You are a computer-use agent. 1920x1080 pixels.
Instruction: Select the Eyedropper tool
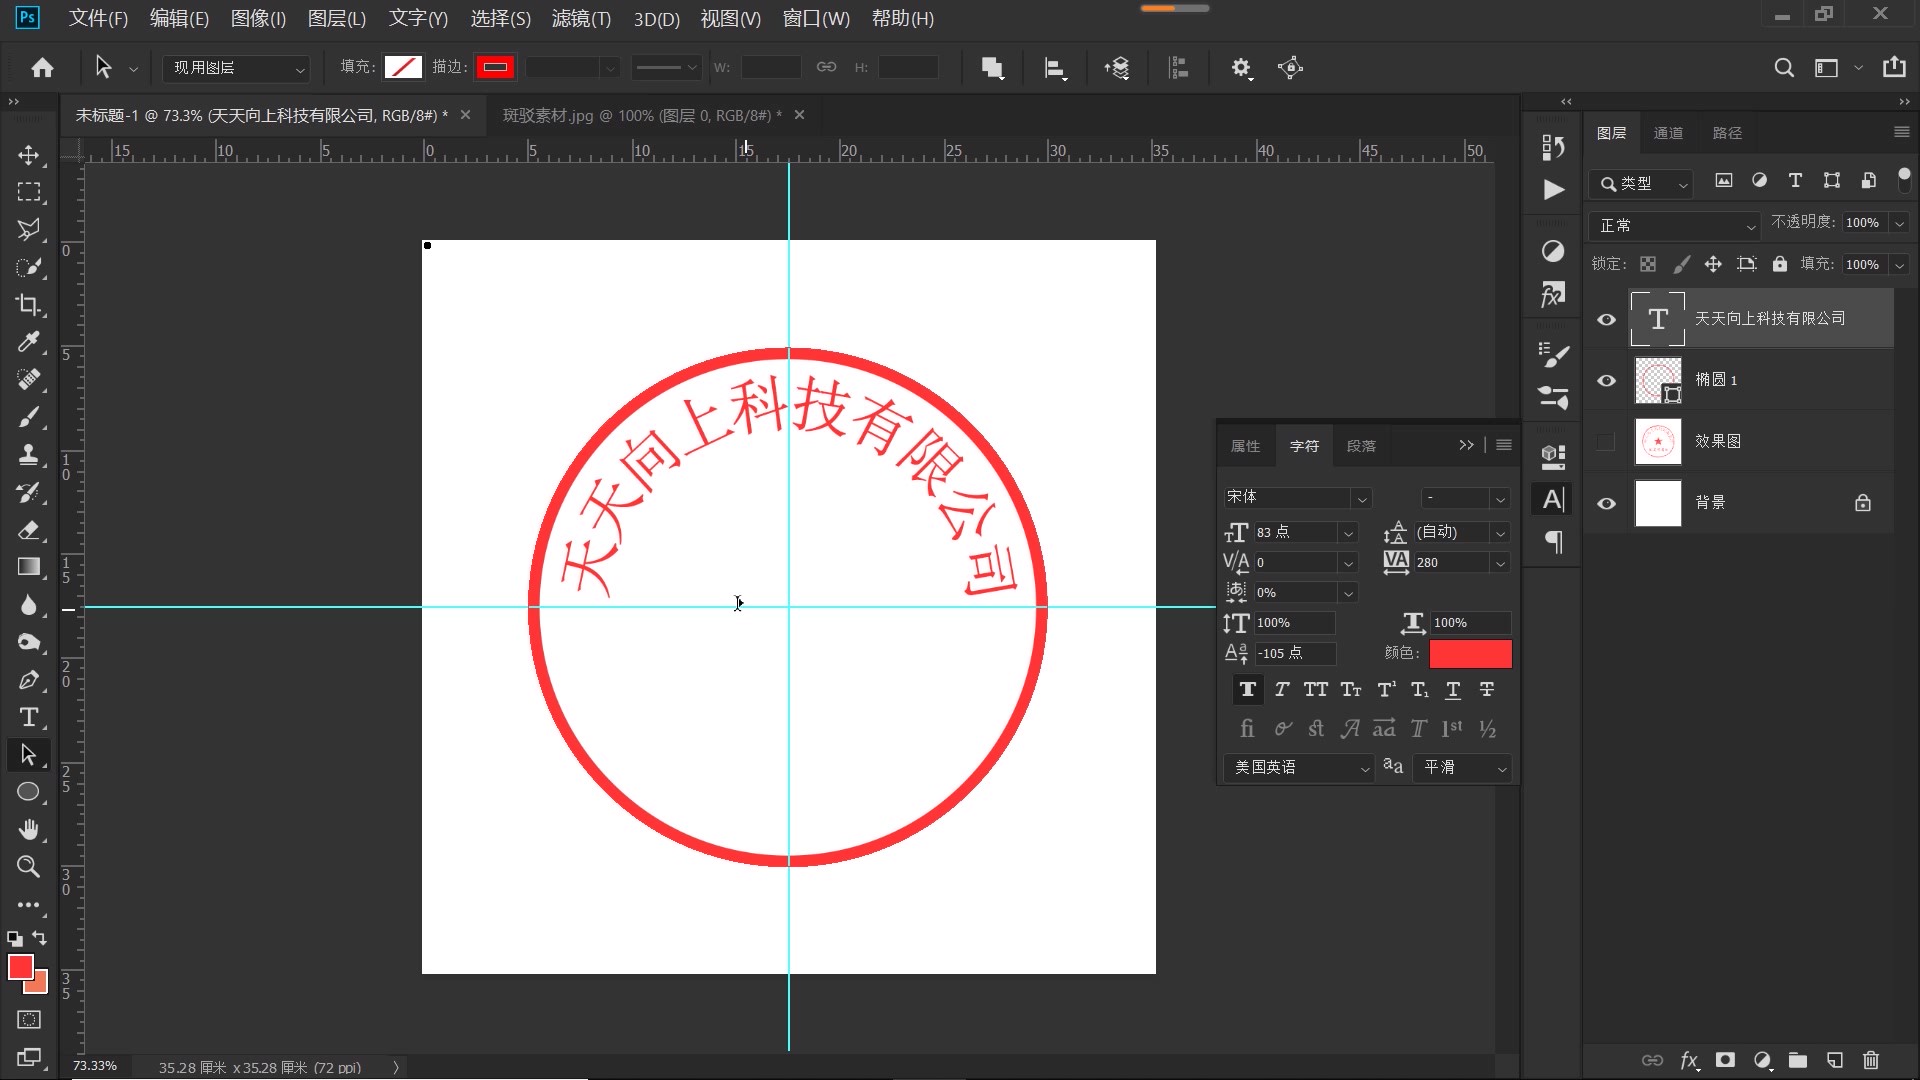(29, 342)
